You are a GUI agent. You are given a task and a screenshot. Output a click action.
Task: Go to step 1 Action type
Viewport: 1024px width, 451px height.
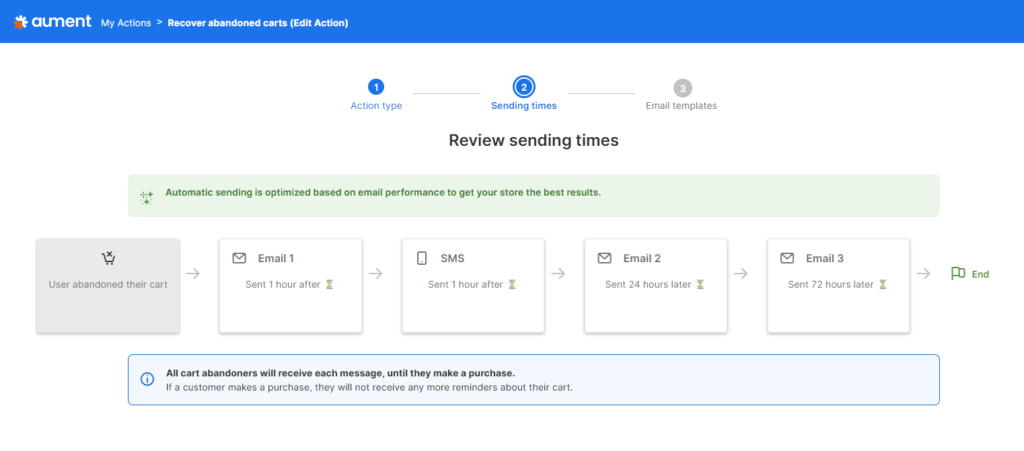click(376, 95)
